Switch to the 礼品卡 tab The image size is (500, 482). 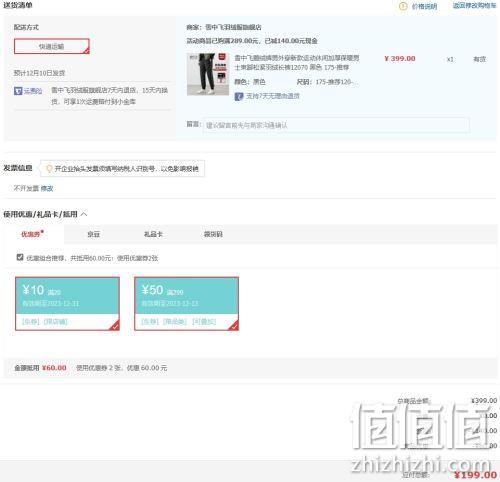tap(153, 234)
